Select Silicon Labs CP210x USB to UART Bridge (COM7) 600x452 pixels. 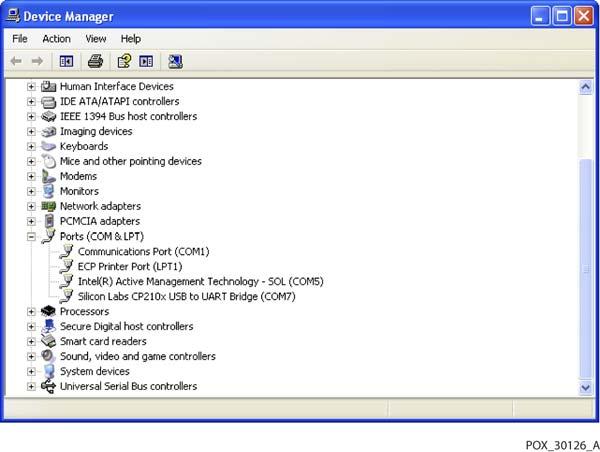pyautogui.click(x=186, y=296)
